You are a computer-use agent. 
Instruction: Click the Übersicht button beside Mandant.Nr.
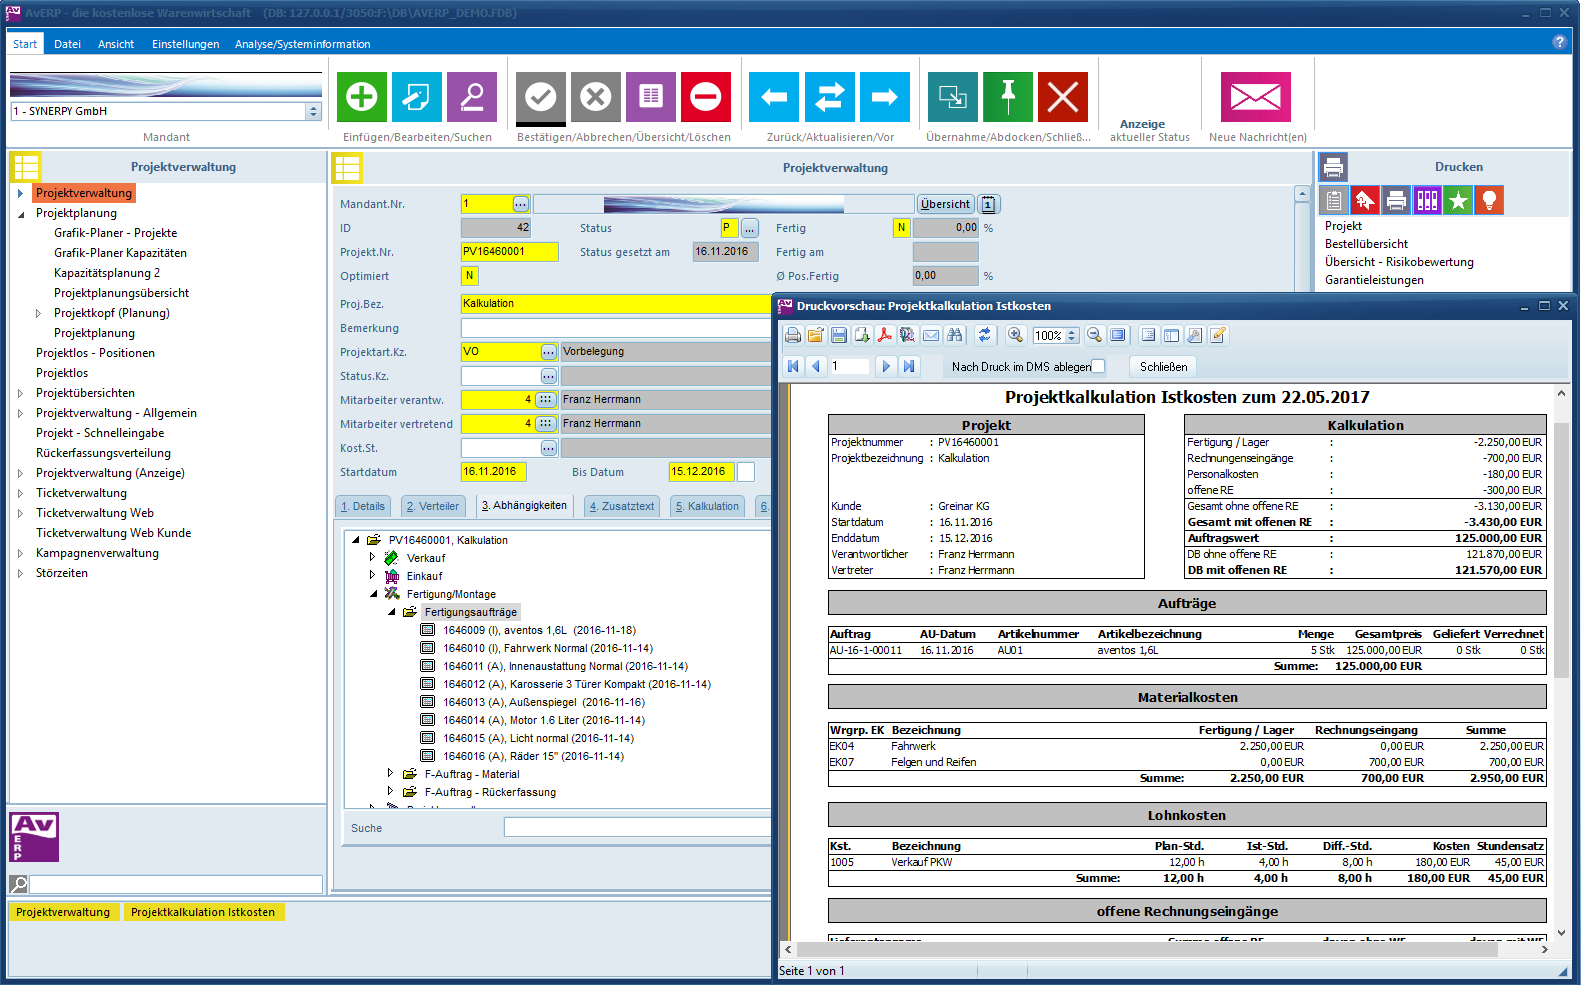(x=944, y=204)
